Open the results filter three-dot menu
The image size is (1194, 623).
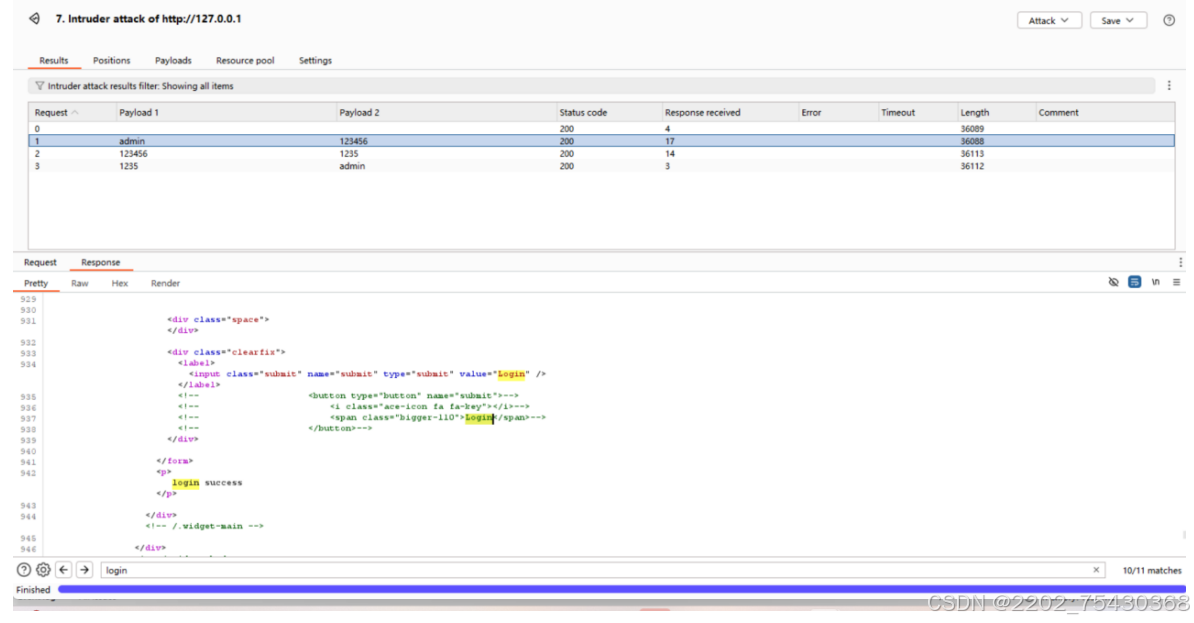(x=1170, y=86)
